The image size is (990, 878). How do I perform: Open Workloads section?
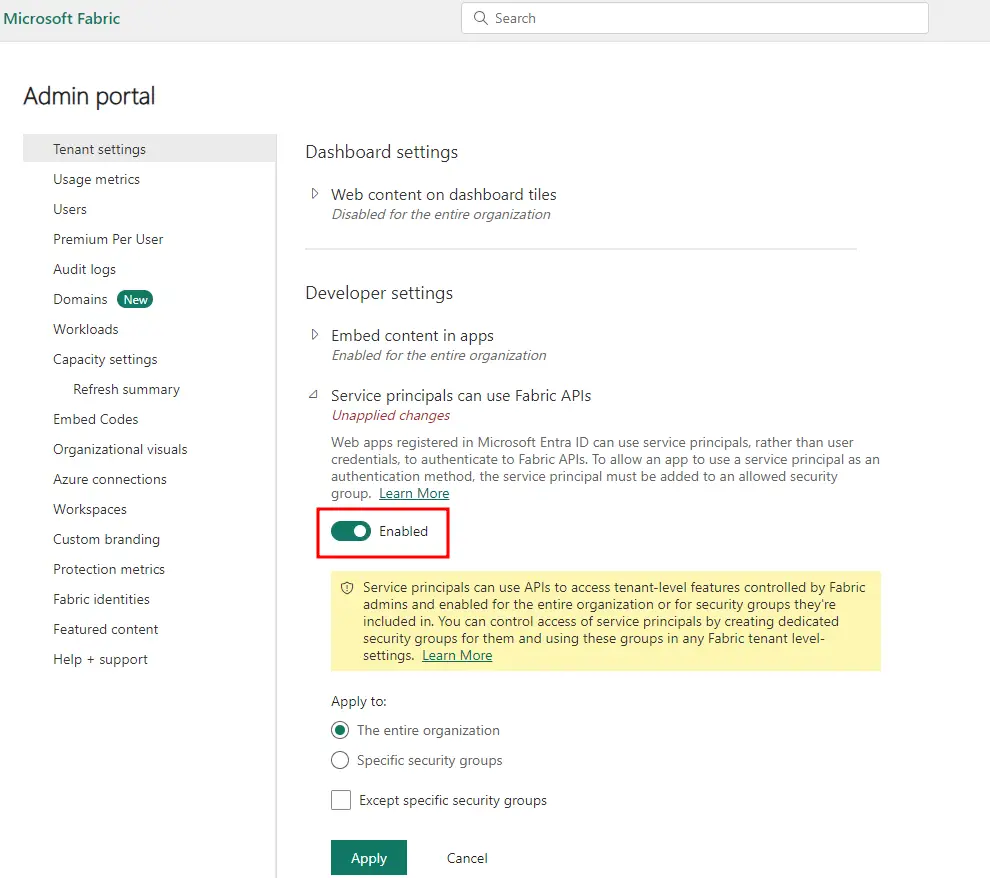[85, 329]
